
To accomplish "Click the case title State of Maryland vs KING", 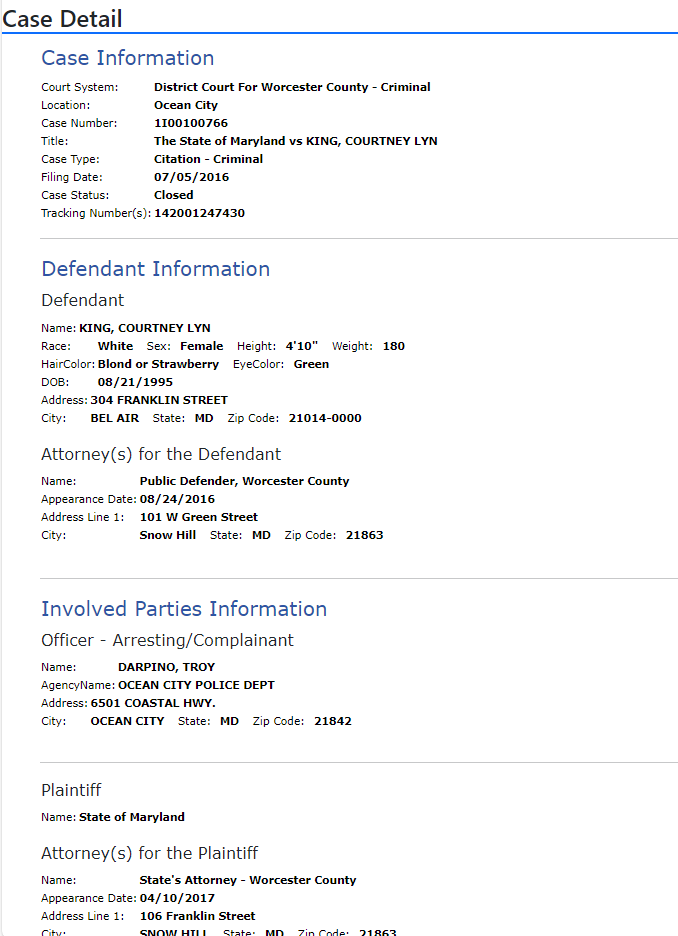I will coord(295,141).
